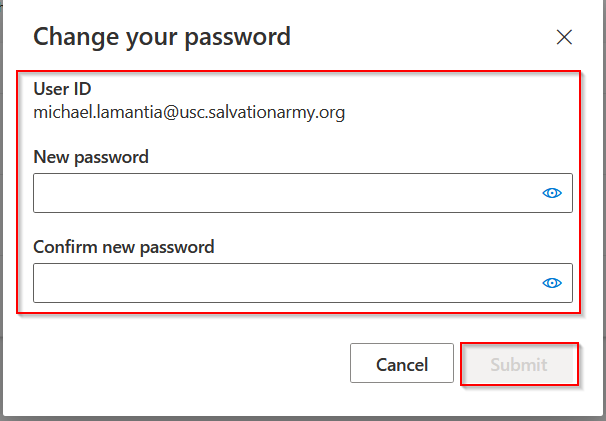Click the greyed-out Submit button
Image resolution: width=606 pixels, height=421 pixels.
(x=518, y=365)
